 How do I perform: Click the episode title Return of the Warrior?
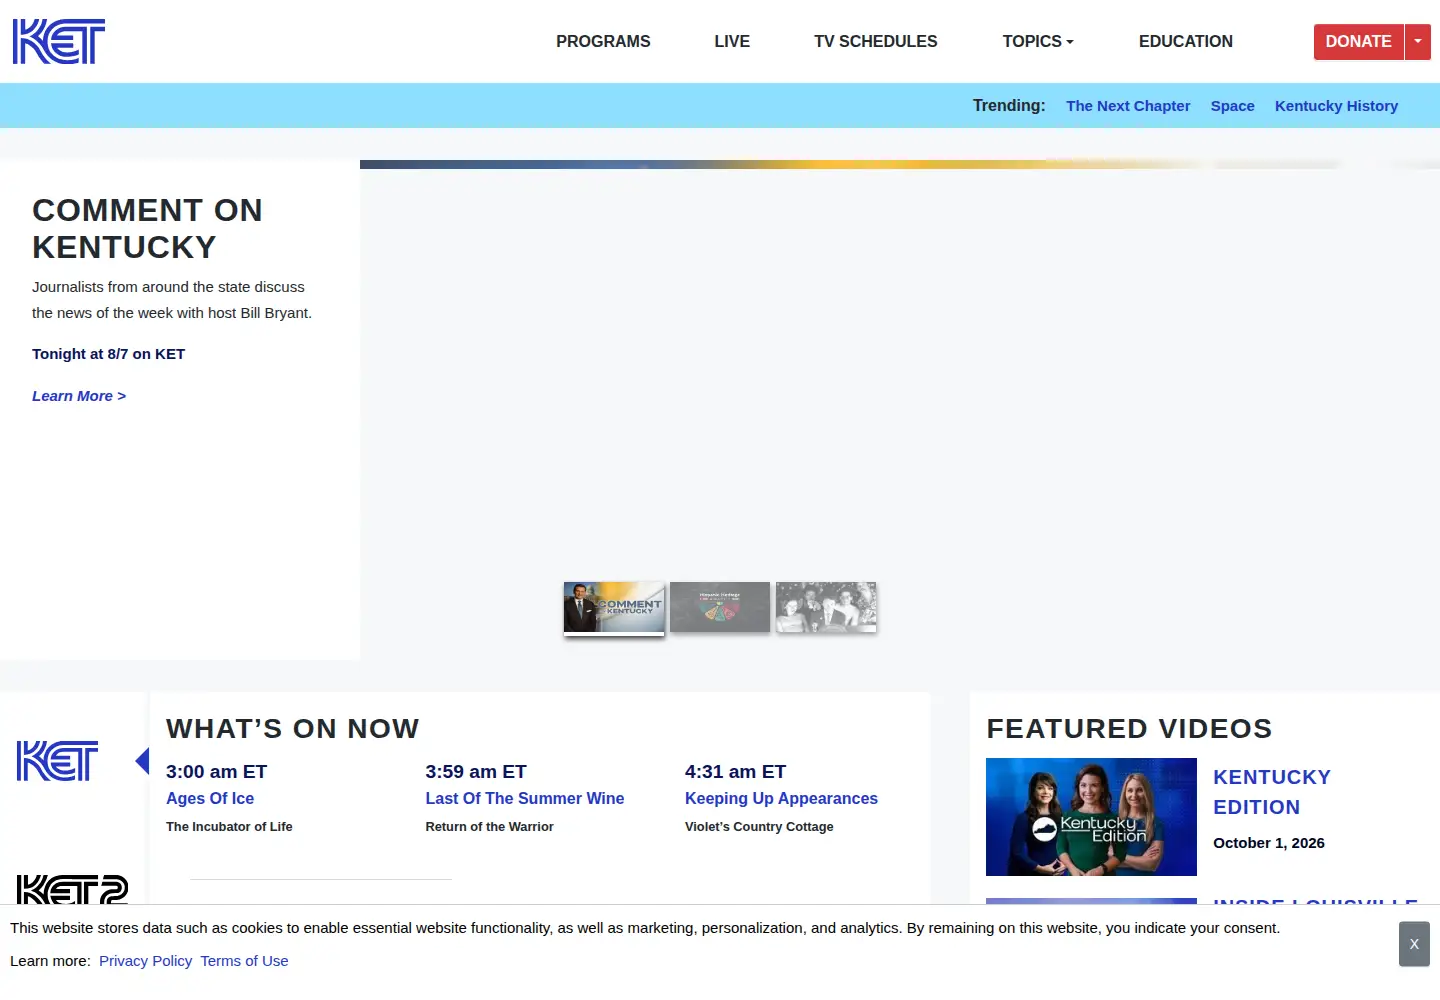tap(489, 827)
